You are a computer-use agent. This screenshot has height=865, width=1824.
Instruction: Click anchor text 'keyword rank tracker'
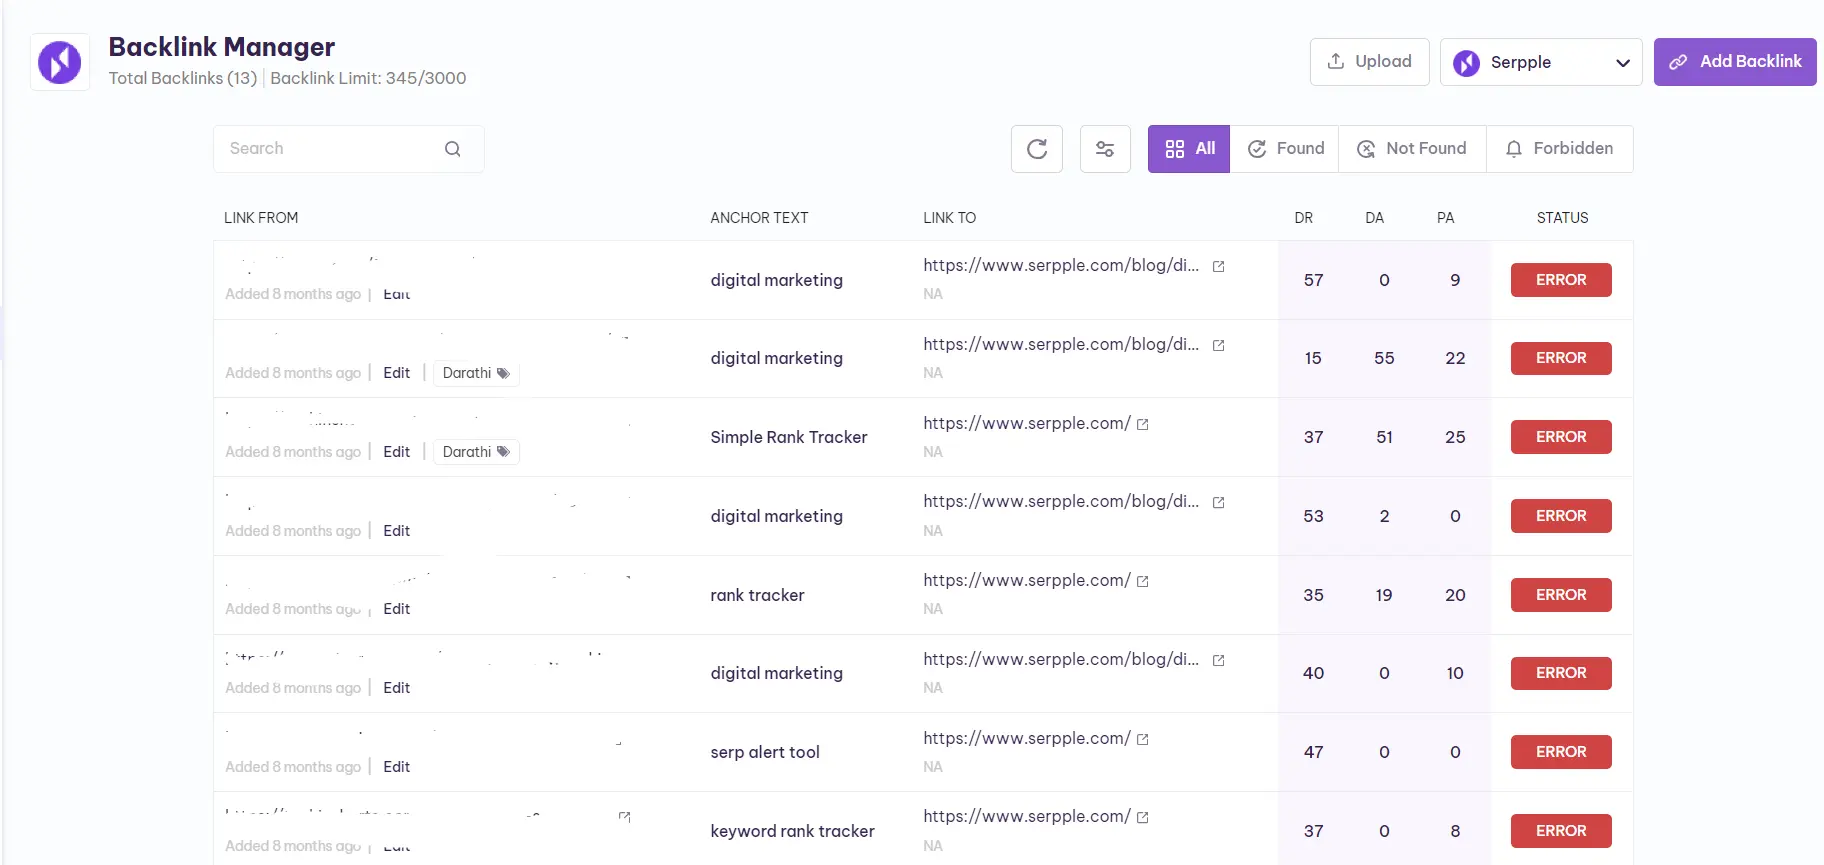(x=792, y=831)
